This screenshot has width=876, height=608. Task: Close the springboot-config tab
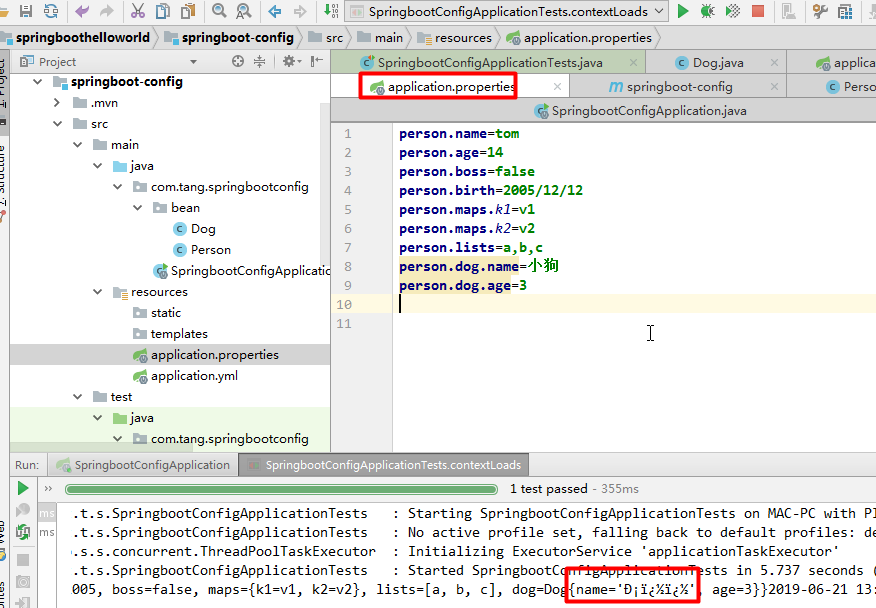click(774, 87)
